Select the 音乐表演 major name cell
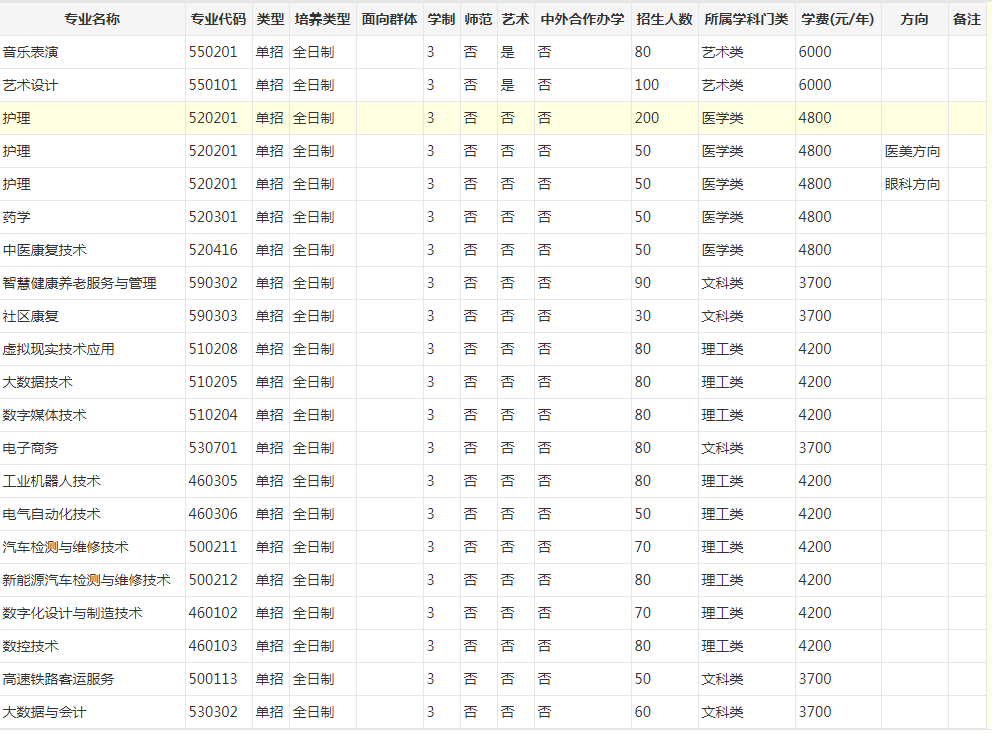This screenshot has width=992, height=734. [31, 52]
